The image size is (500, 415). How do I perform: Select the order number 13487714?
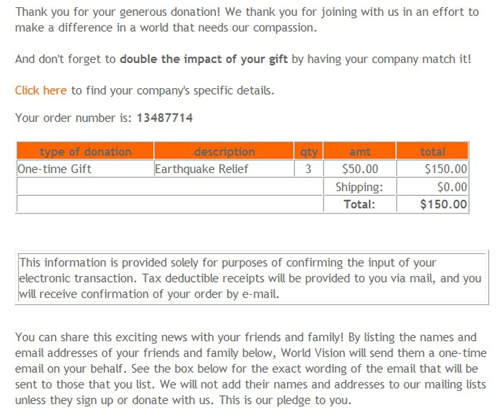(x=165, y=118)
